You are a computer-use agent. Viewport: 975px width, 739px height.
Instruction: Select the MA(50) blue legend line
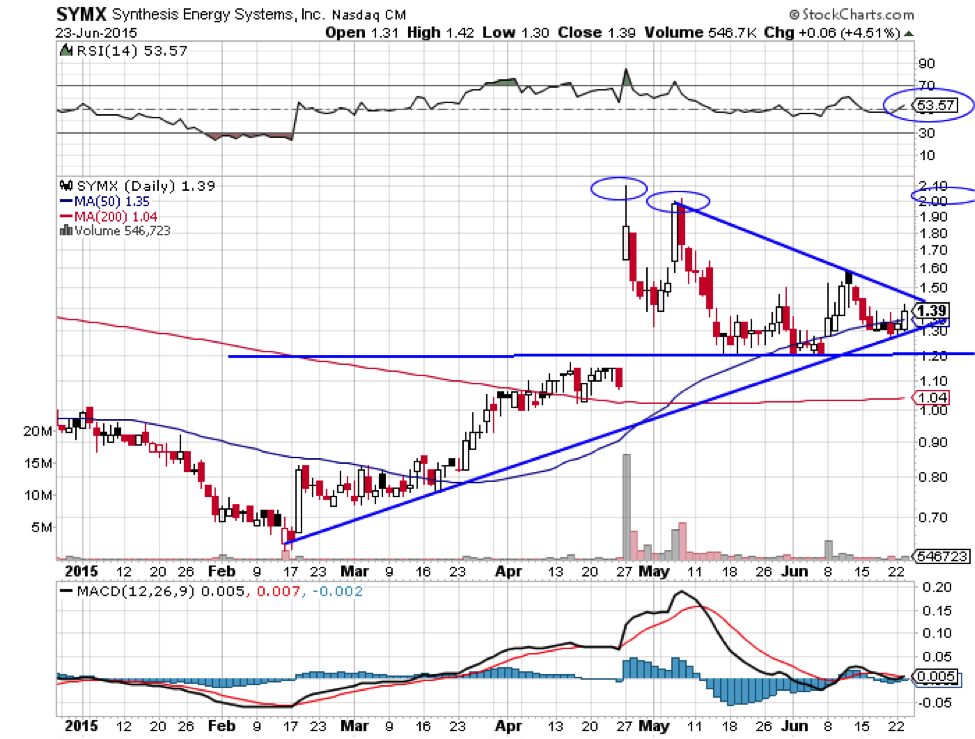tap(66, 201)
